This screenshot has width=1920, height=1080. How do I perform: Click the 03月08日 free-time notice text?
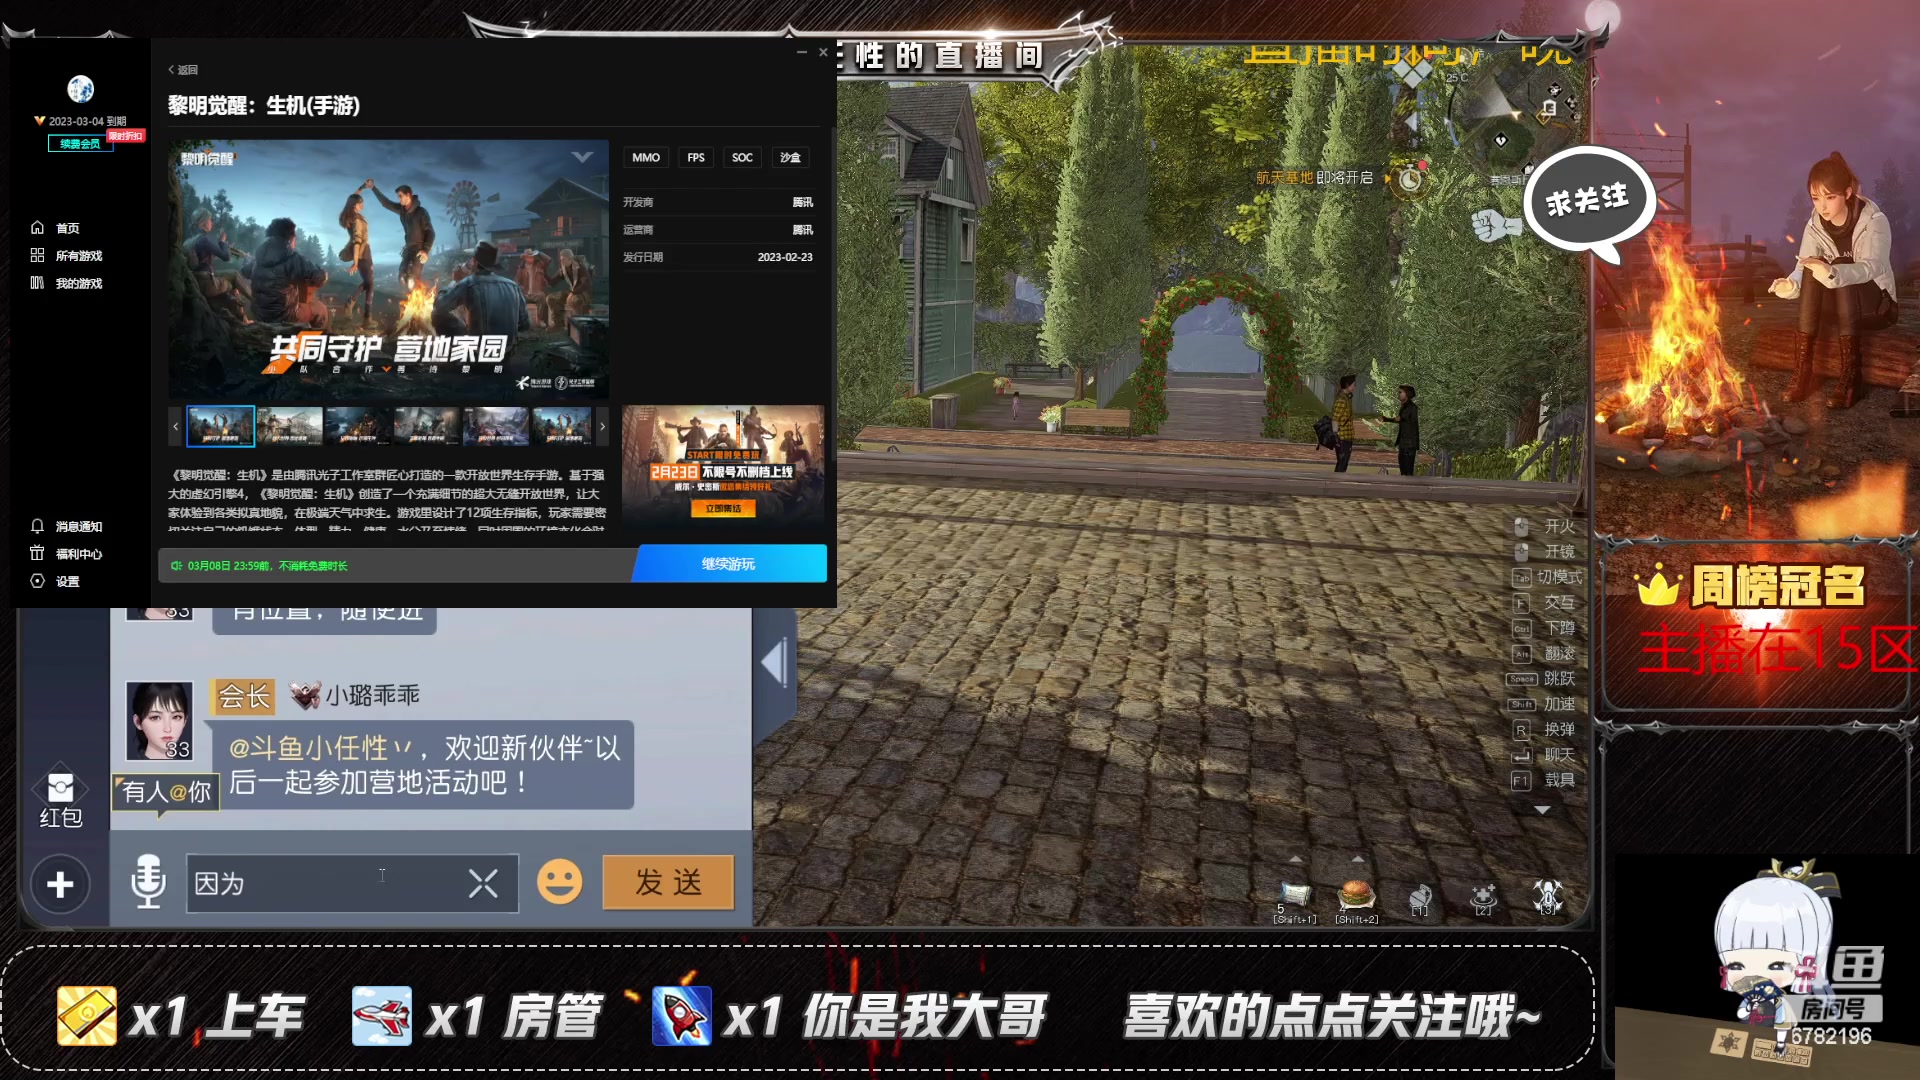[x=266, y=566]
